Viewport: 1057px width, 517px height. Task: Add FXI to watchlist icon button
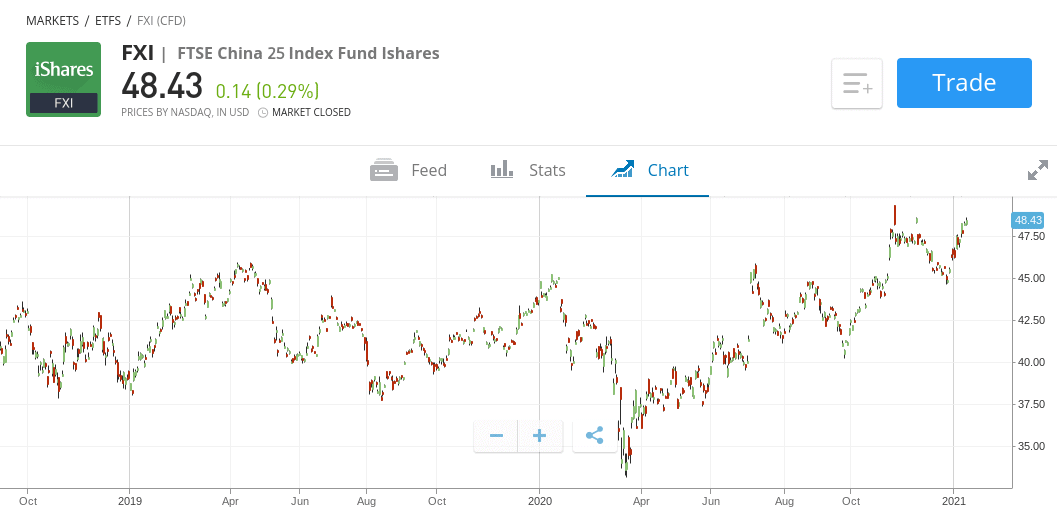pos(857,84)
